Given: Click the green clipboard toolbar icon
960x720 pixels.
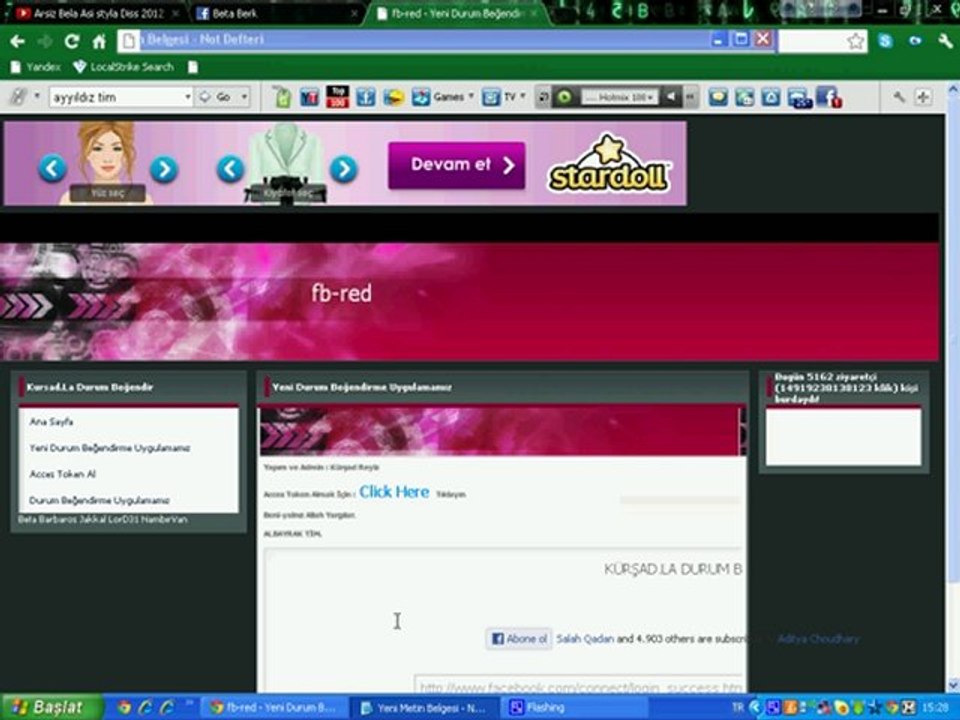Looking at the screenshot, I should click(282, 97).
